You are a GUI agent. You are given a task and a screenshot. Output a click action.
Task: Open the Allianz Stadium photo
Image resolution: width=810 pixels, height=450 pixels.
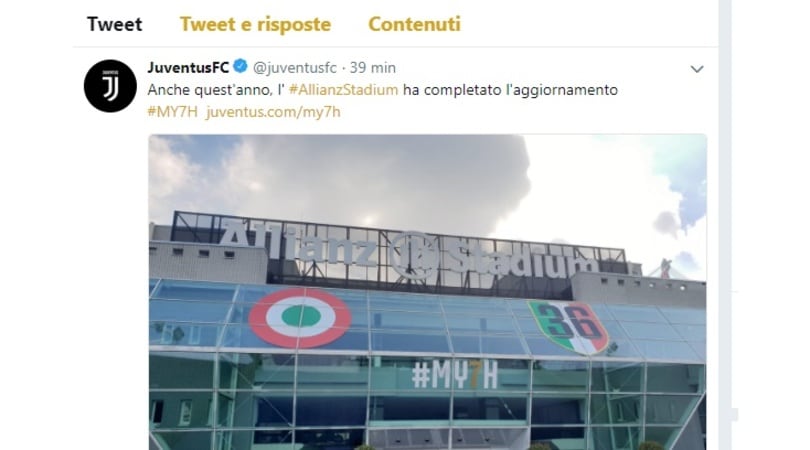428,292
